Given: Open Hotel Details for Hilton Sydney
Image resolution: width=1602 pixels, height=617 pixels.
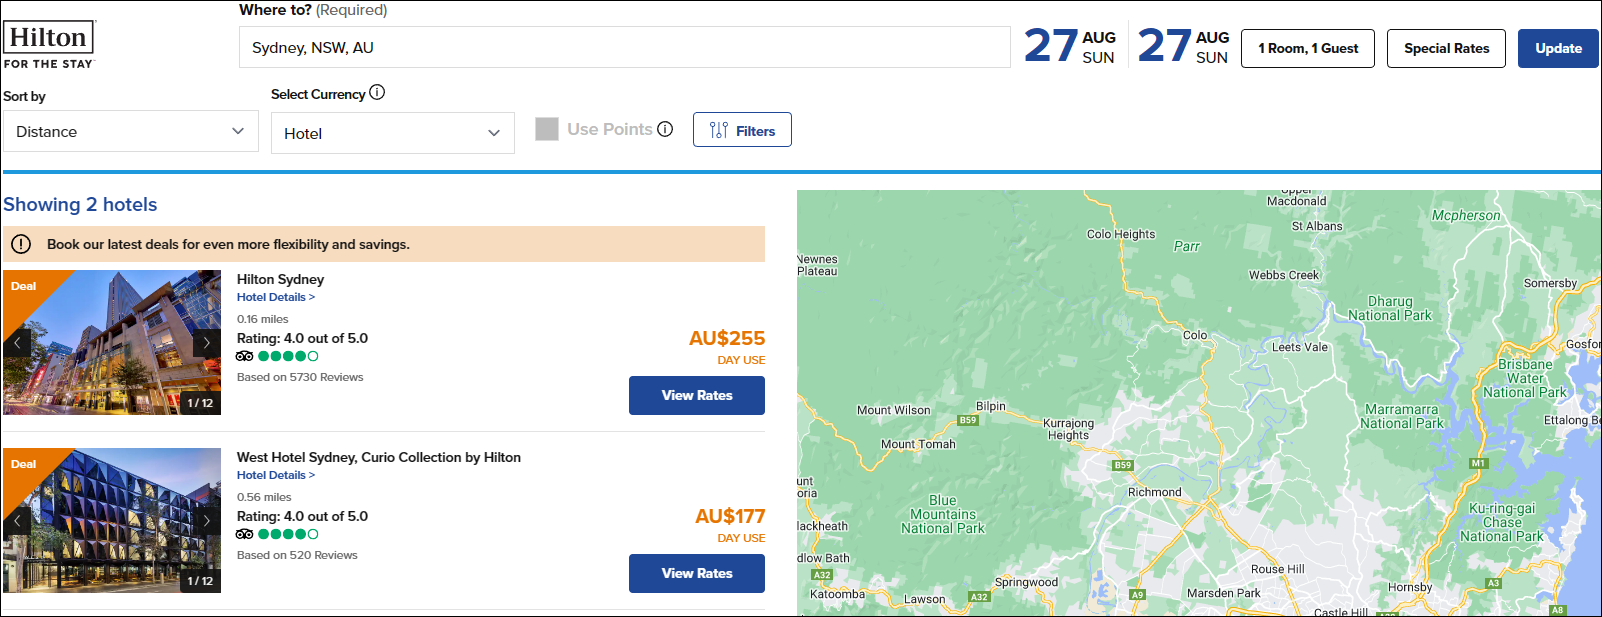Looking at the screenshot, I should (276, 297).
